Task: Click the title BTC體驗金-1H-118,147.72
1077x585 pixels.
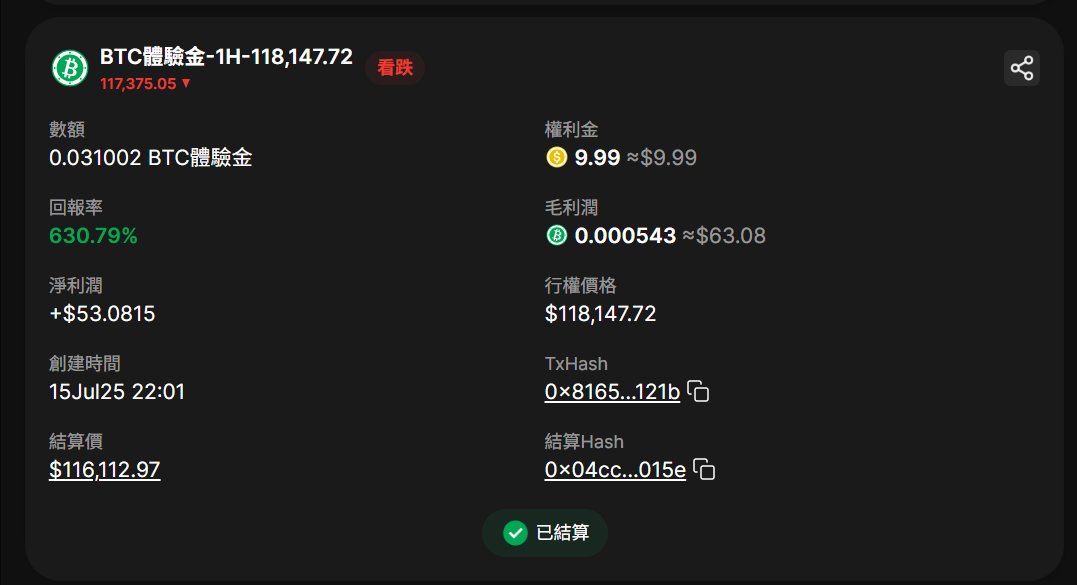Action: (226, 56)
